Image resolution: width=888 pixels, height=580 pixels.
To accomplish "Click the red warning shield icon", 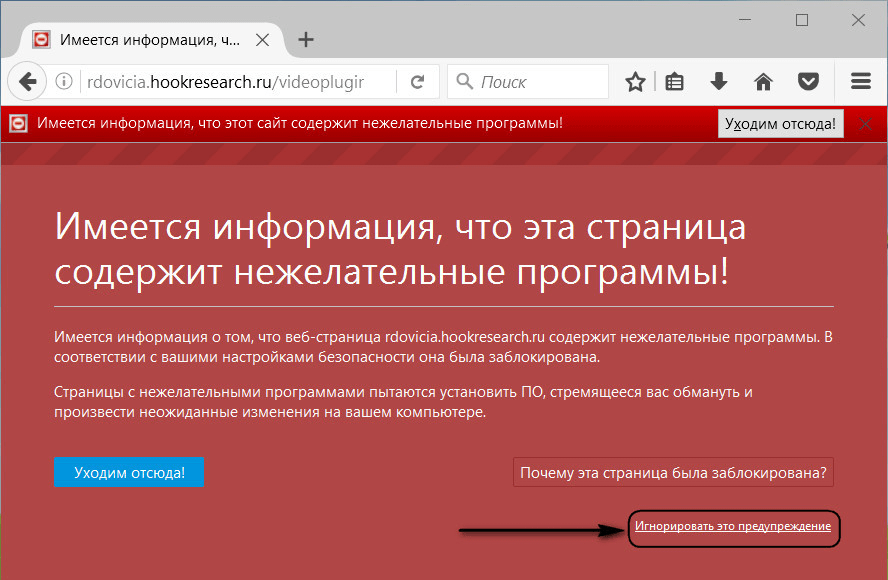I will point(16,123).
